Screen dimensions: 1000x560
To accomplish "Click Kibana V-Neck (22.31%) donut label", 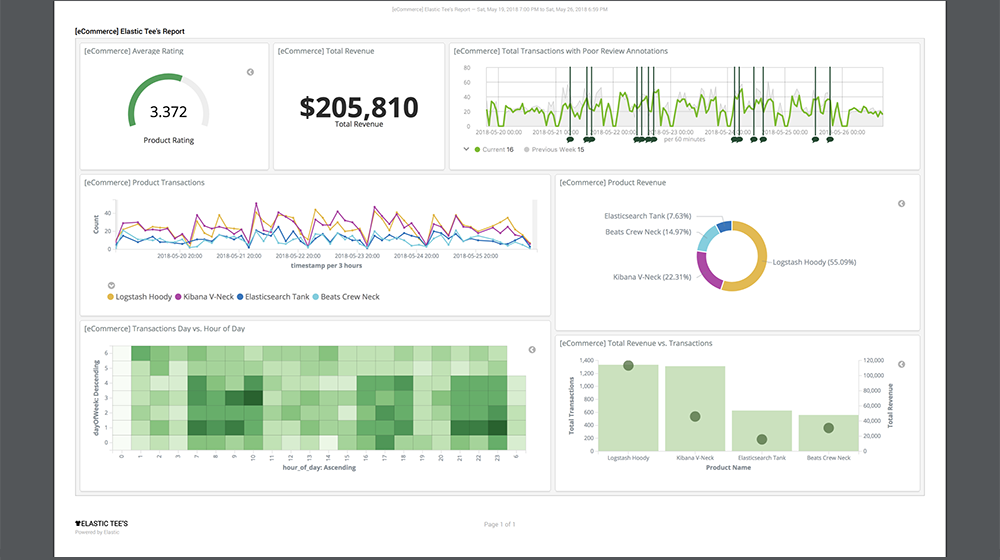I will coord(652,277).
